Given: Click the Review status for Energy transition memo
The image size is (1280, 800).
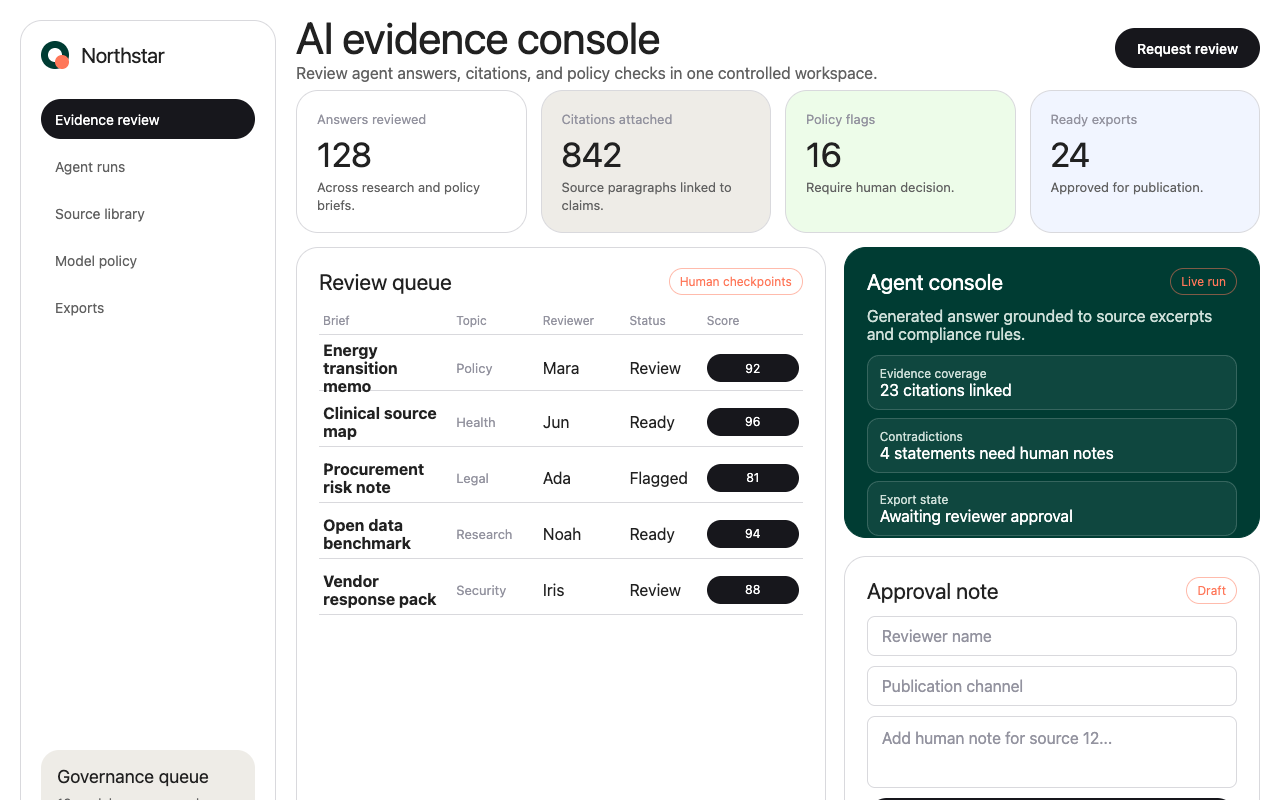Looking at the screenshot, I should point(655,368).
